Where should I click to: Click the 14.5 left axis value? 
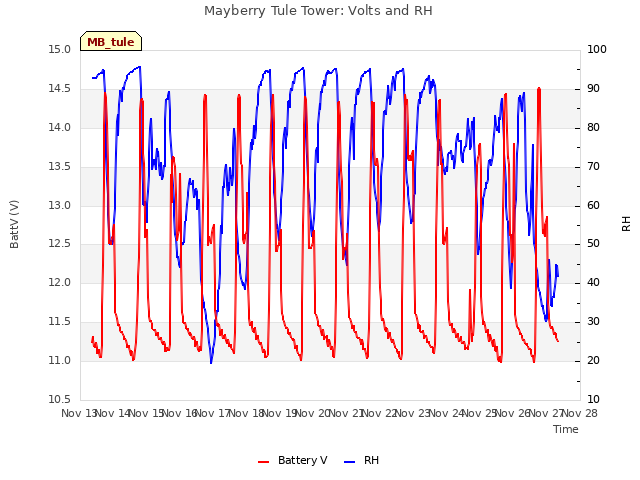59,89
